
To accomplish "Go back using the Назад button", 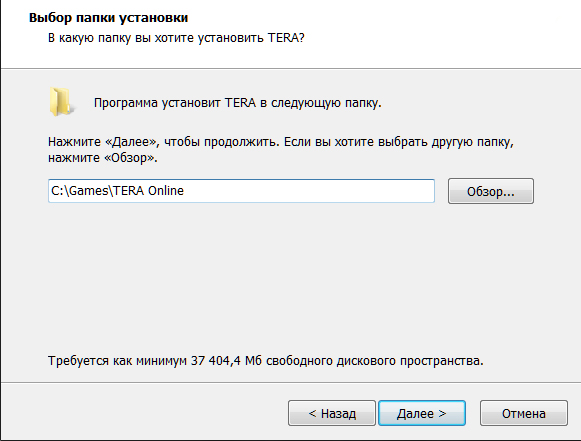I will click(332, 413).
